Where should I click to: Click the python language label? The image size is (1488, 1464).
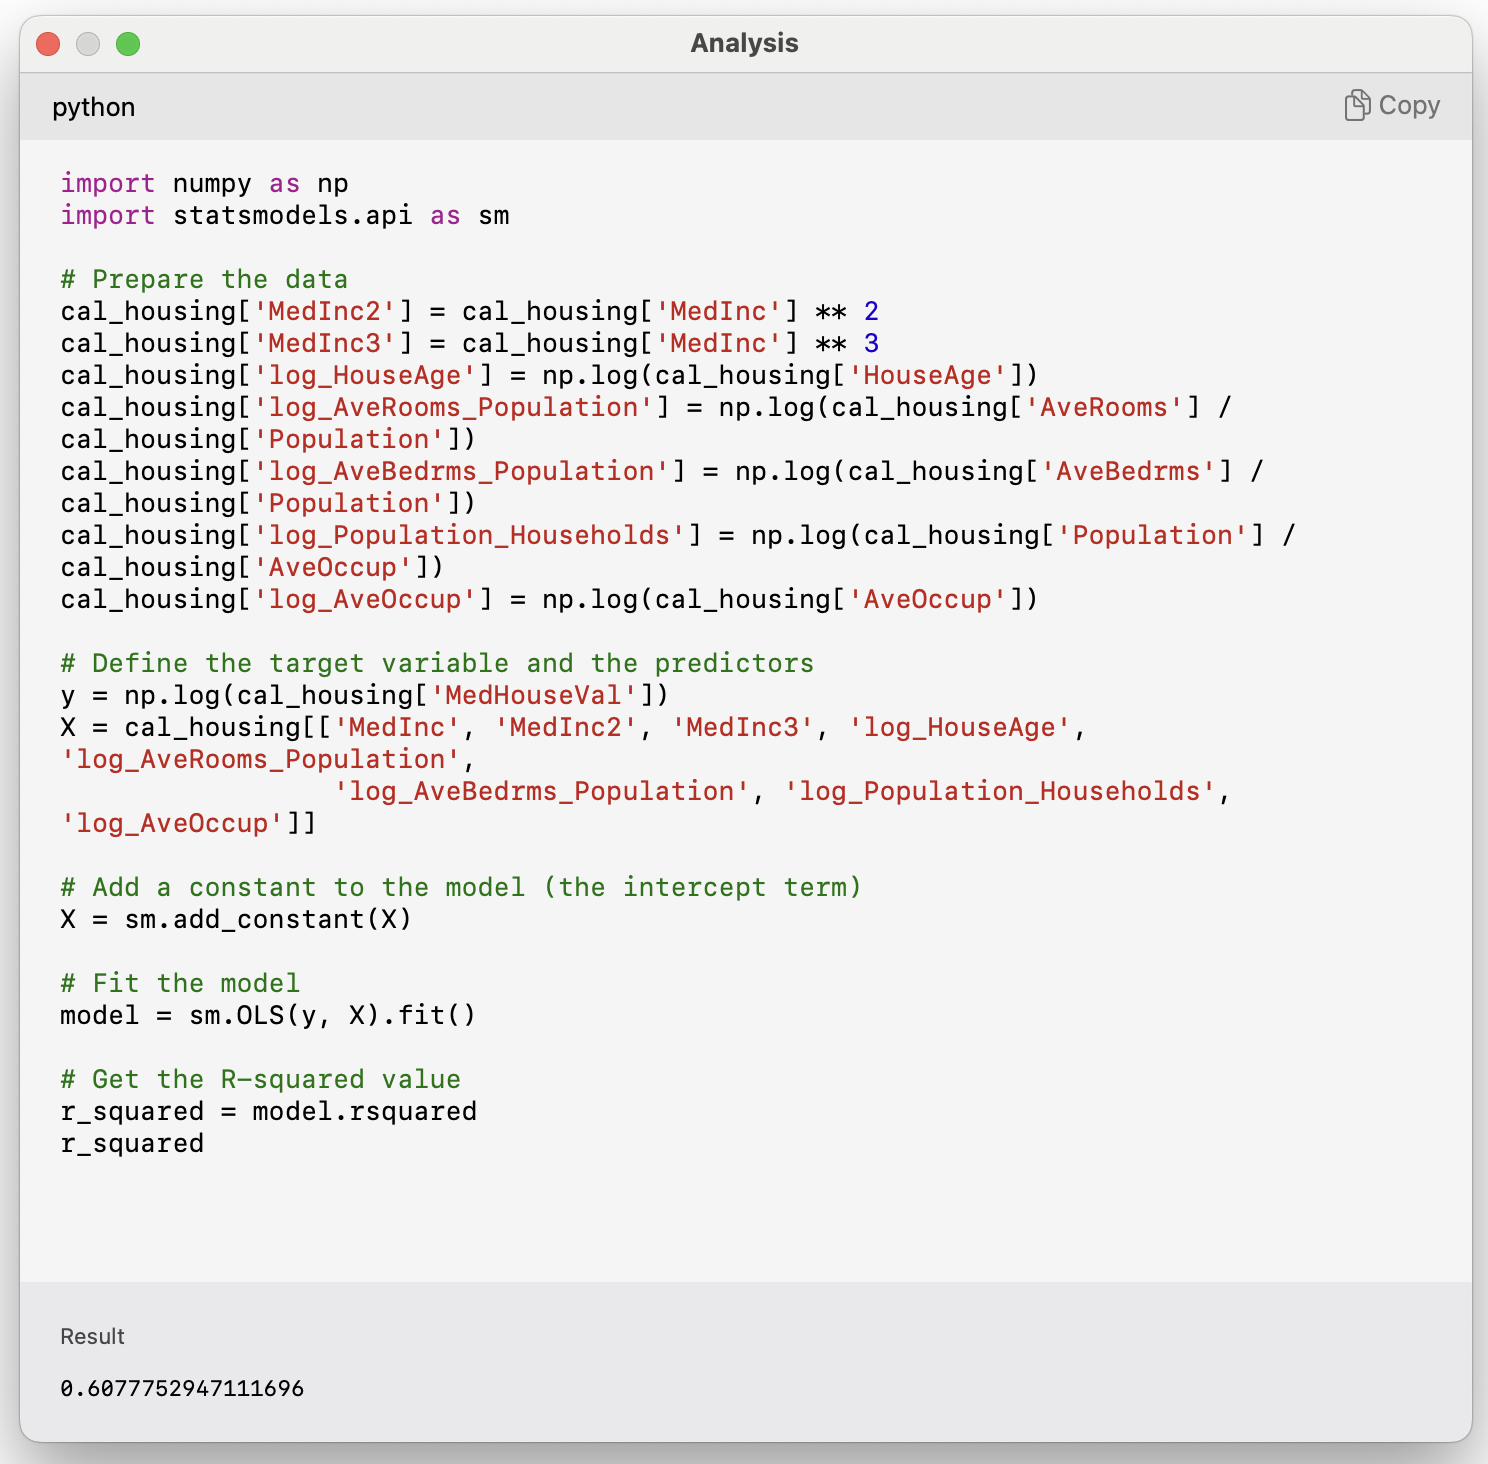(x=93, y=107)
